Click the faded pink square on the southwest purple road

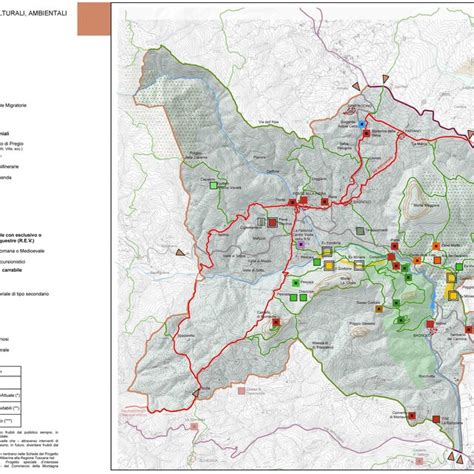point(194,426)
